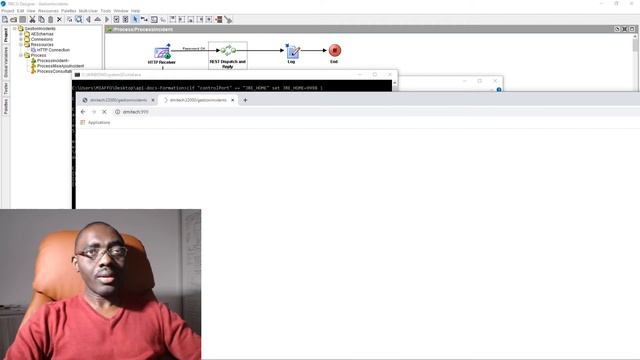Switch to the Global Variables side tab
The height and width of the screenshot is (360, 640).
coord(6,62)
